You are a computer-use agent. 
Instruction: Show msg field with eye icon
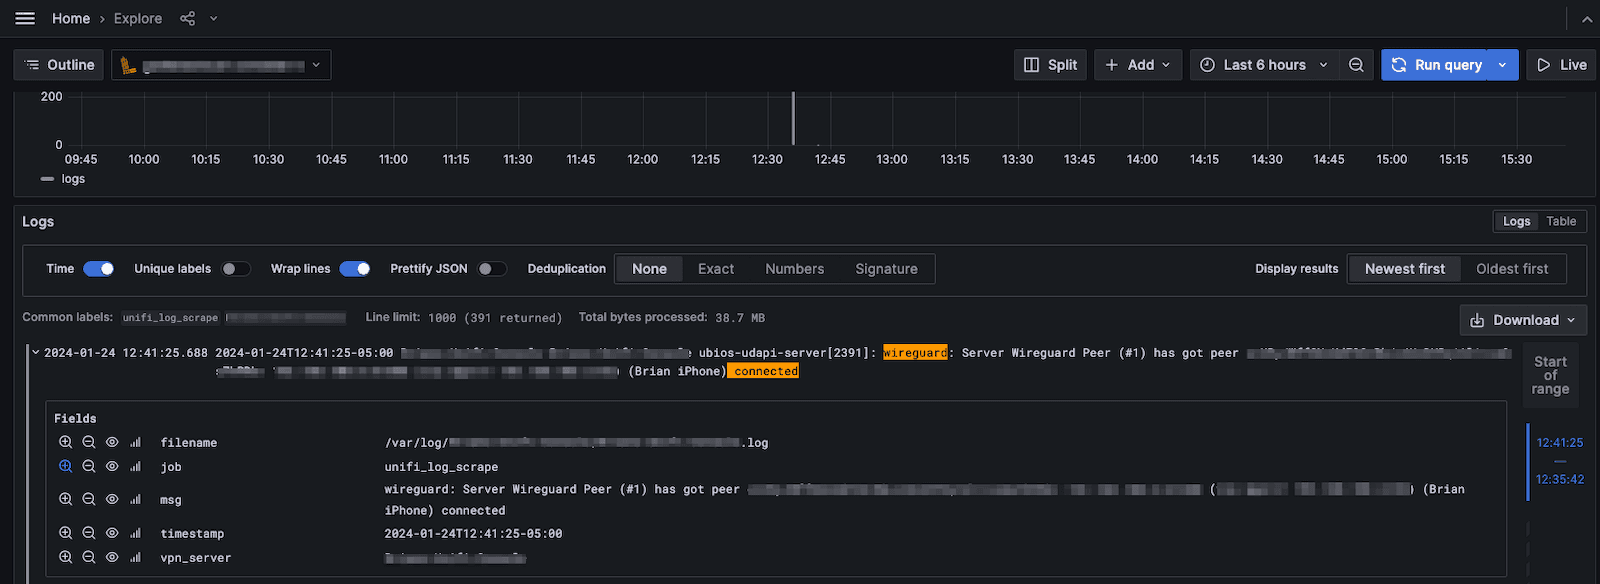pos(112,499)
